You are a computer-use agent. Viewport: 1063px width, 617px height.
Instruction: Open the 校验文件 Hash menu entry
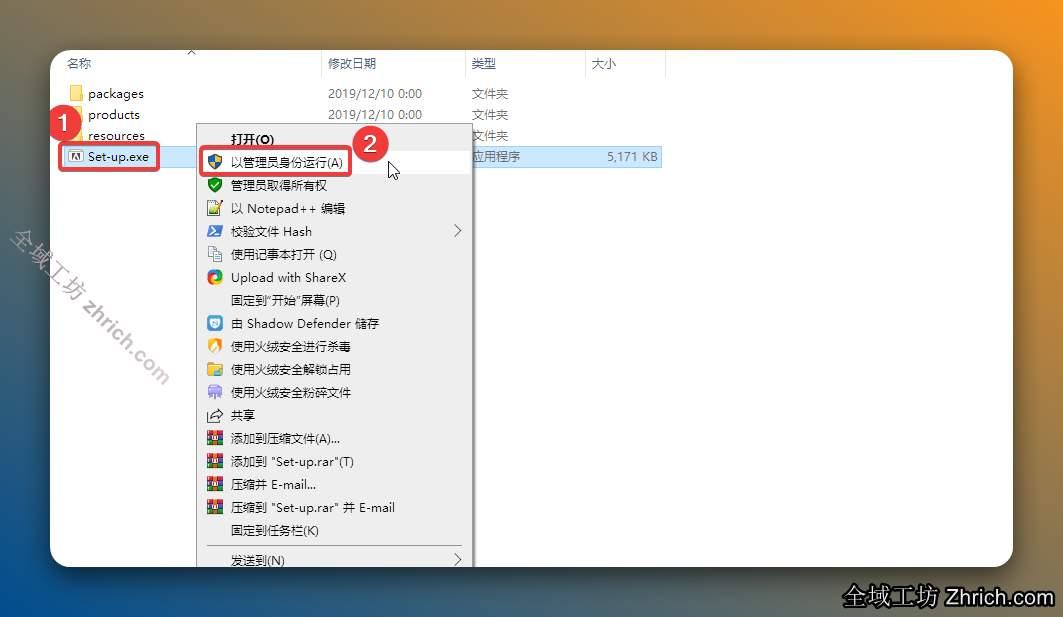tap(335, 231)
